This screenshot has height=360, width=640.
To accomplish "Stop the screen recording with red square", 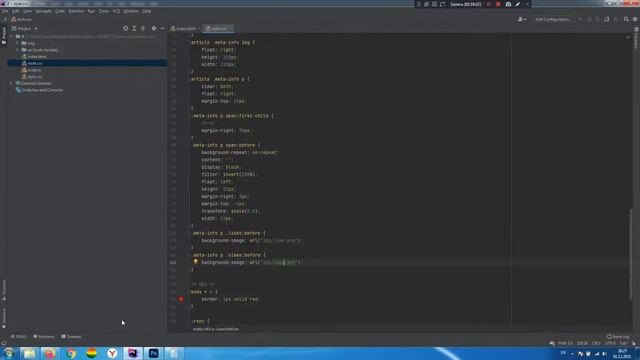I will 498,4.
